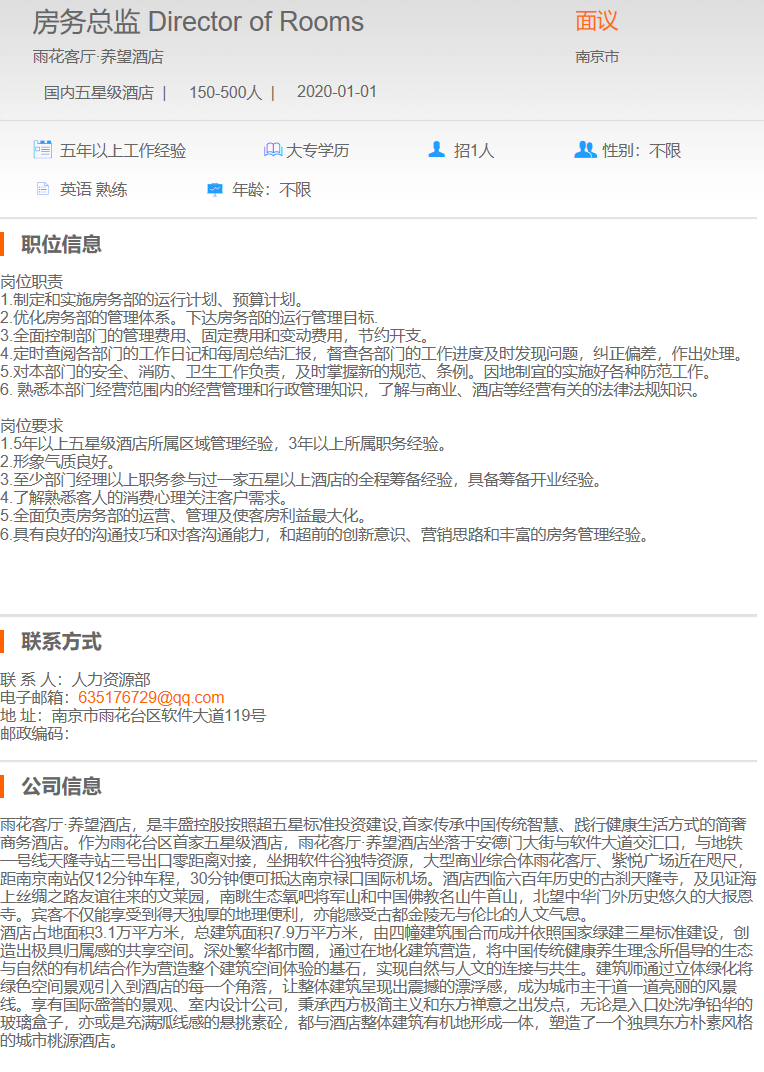Select the 南京市 location text
Viewport: 764px width, 1072px height.
(x=597, y=56)
